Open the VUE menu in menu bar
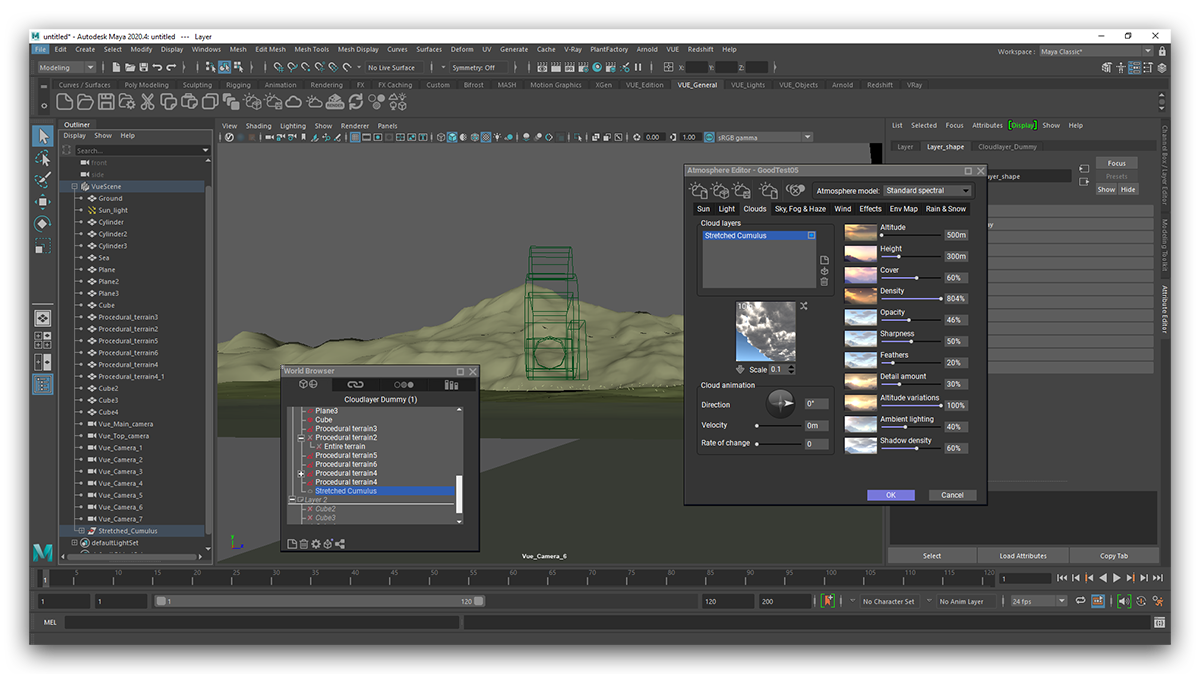Screen dimensions: 1200x674 point(673,49)
